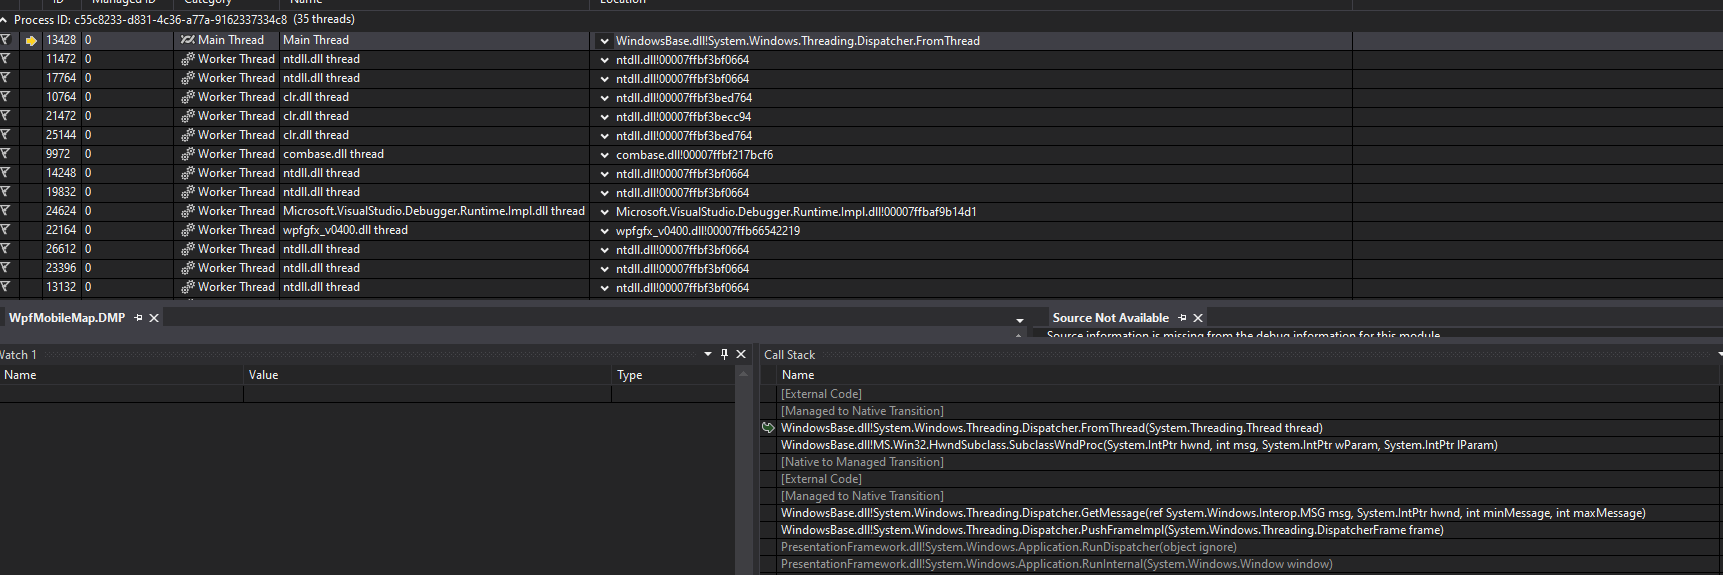Close the Source Not Available tab
The height and width of the screenshot is (575, 1723).
[x=1198, y=318]
